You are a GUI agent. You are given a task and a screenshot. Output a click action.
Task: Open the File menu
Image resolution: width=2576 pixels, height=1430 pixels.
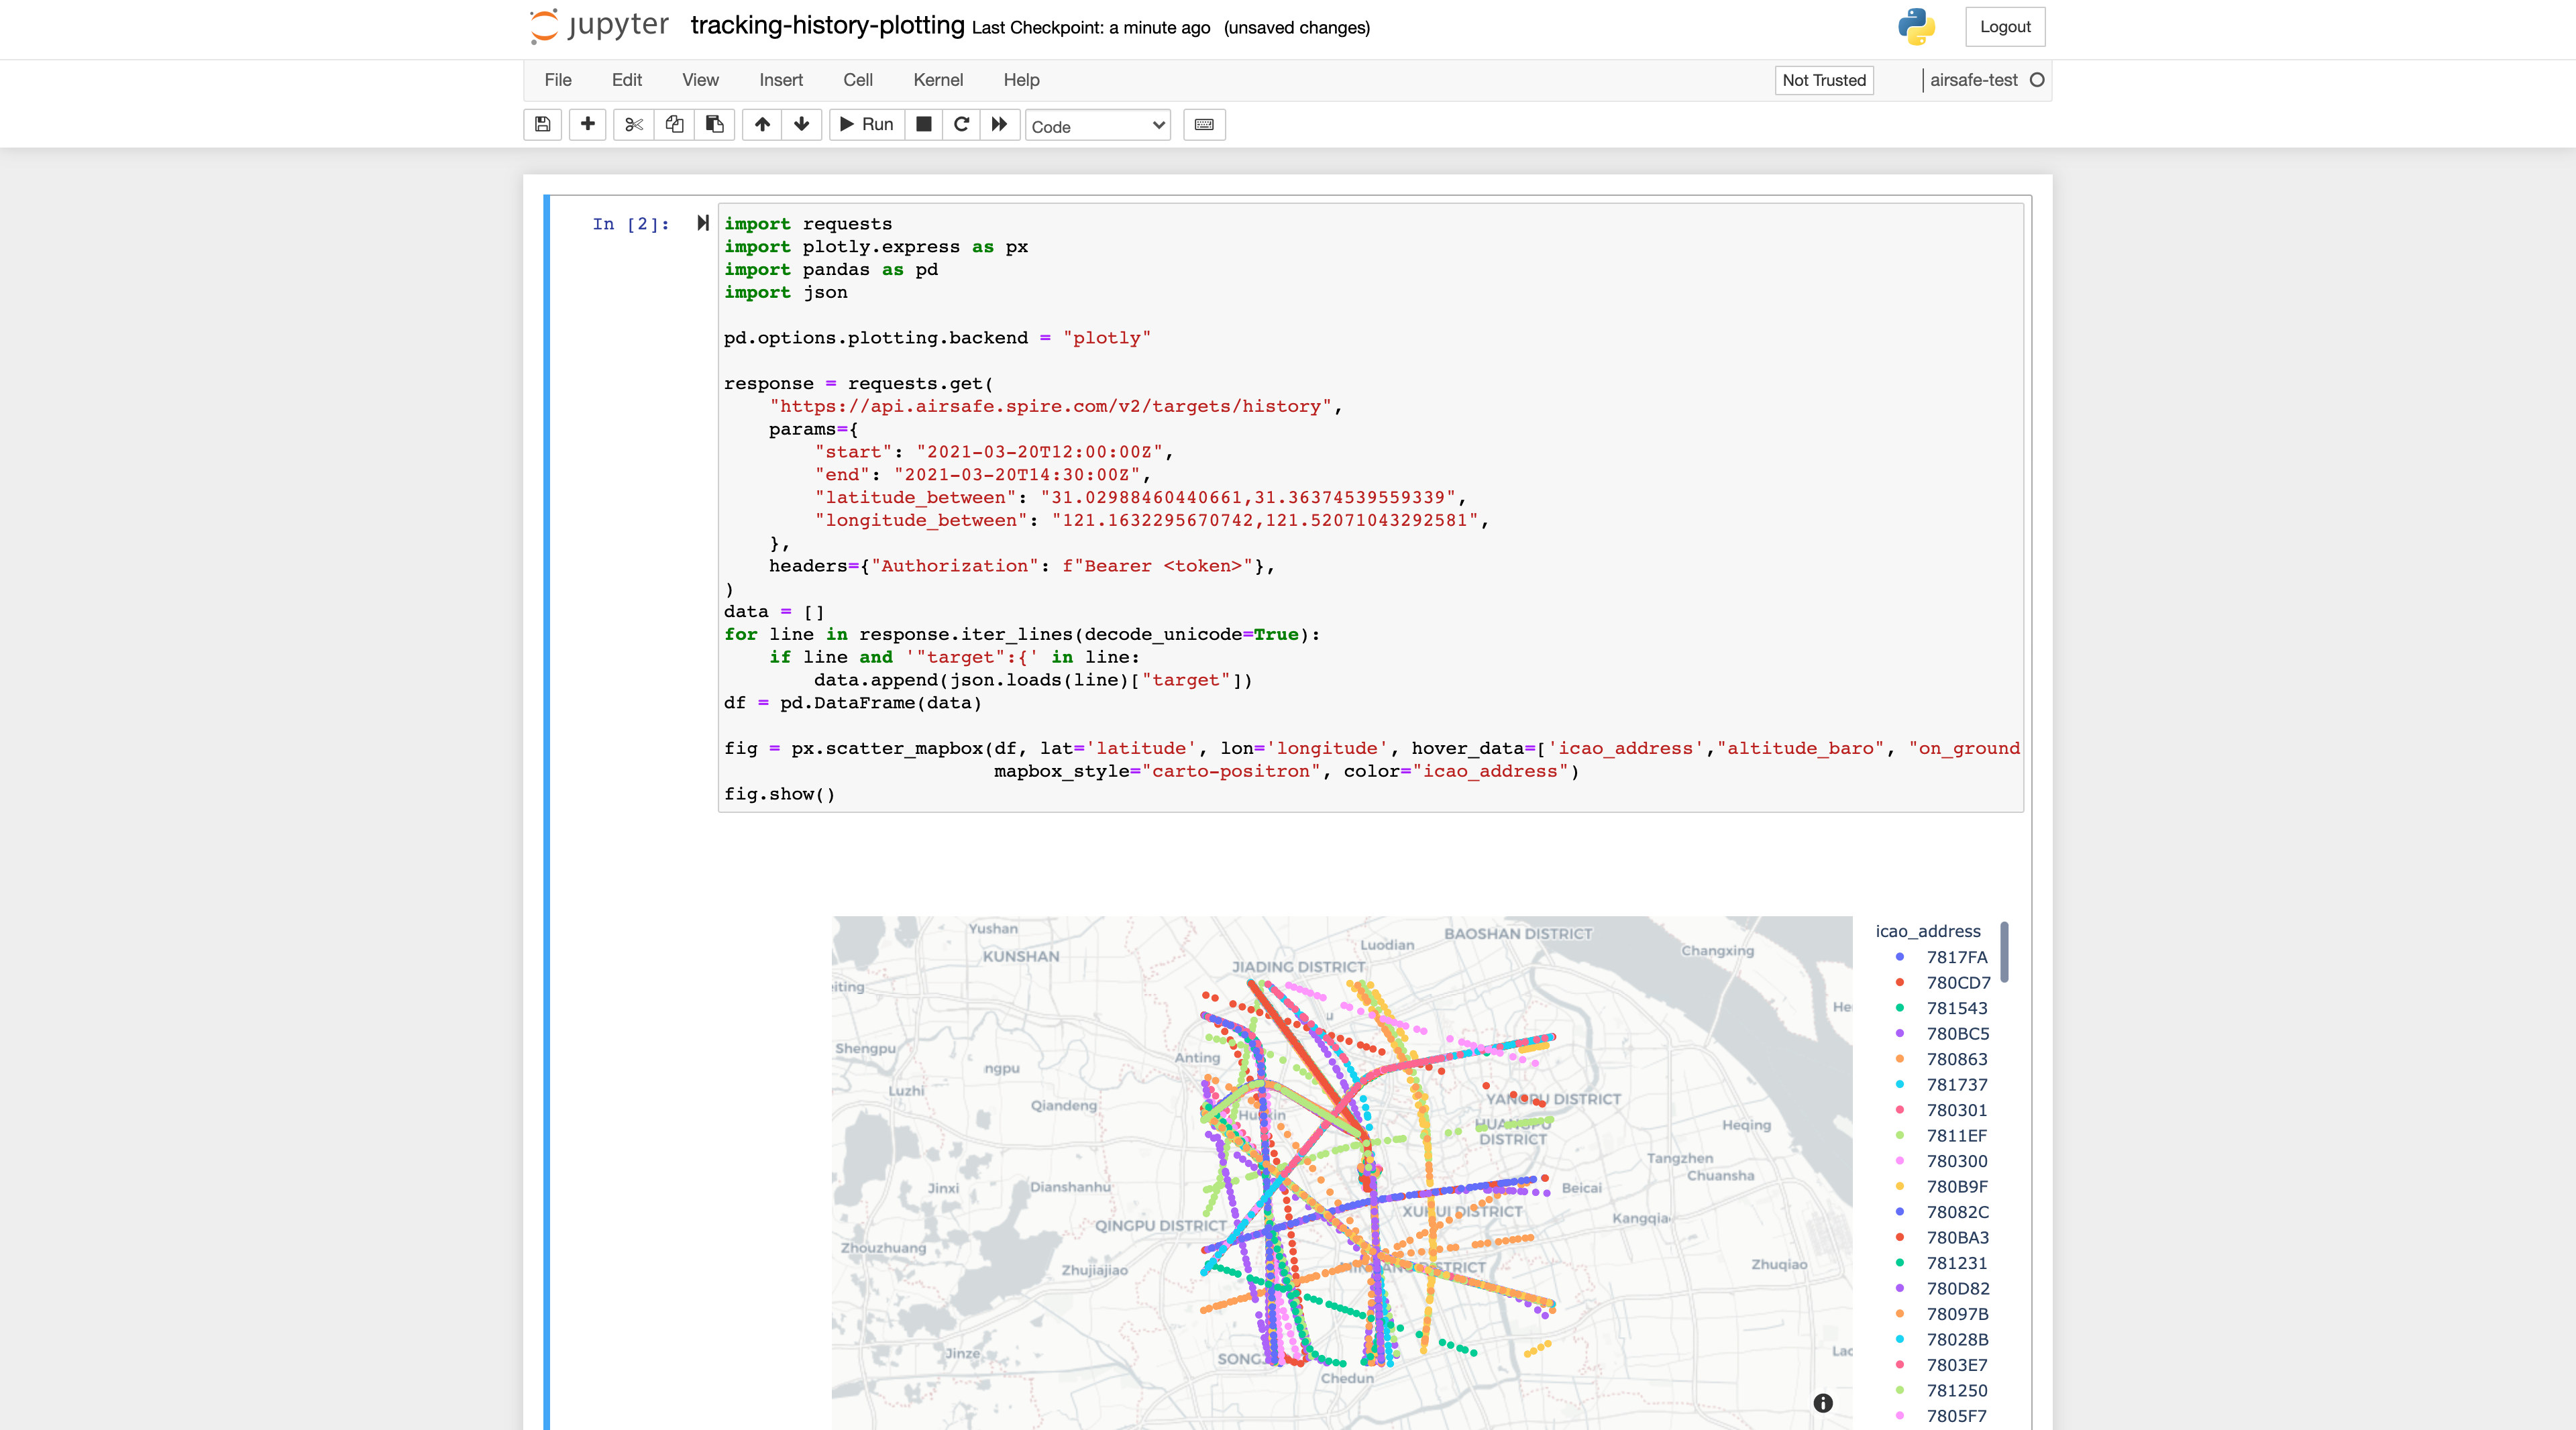point(558,80)
